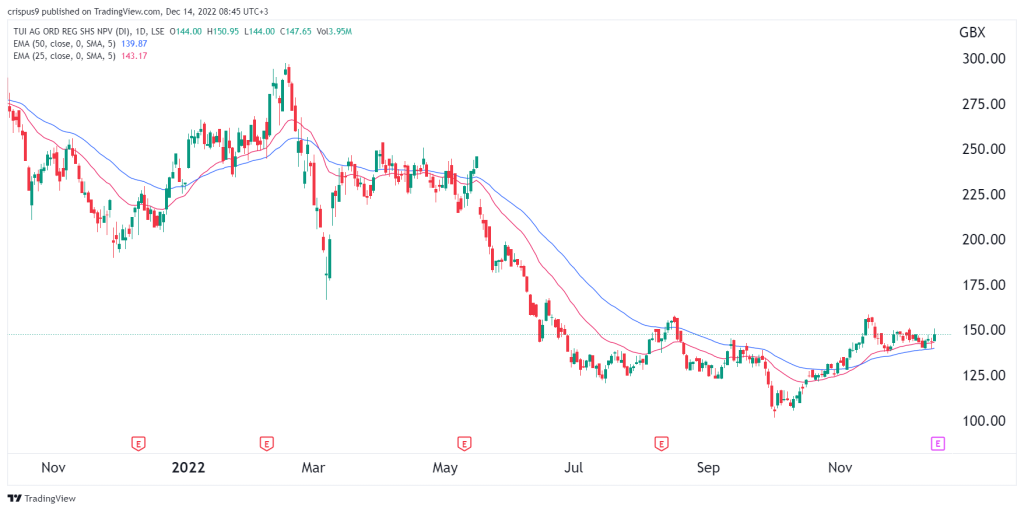The image size is (1024, 511).
Task: Click the GBX currency label
Action: pyautogui.click(x=970, y=32)
